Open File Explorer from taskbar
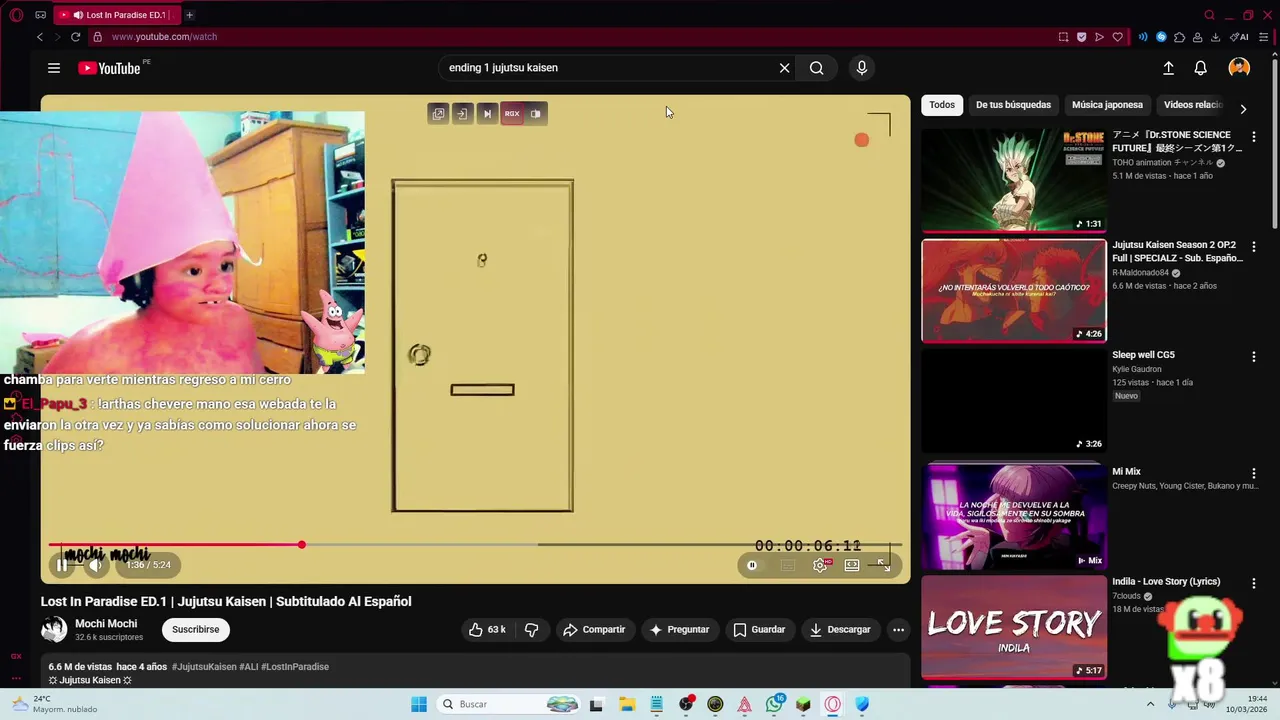 [627, 704]
